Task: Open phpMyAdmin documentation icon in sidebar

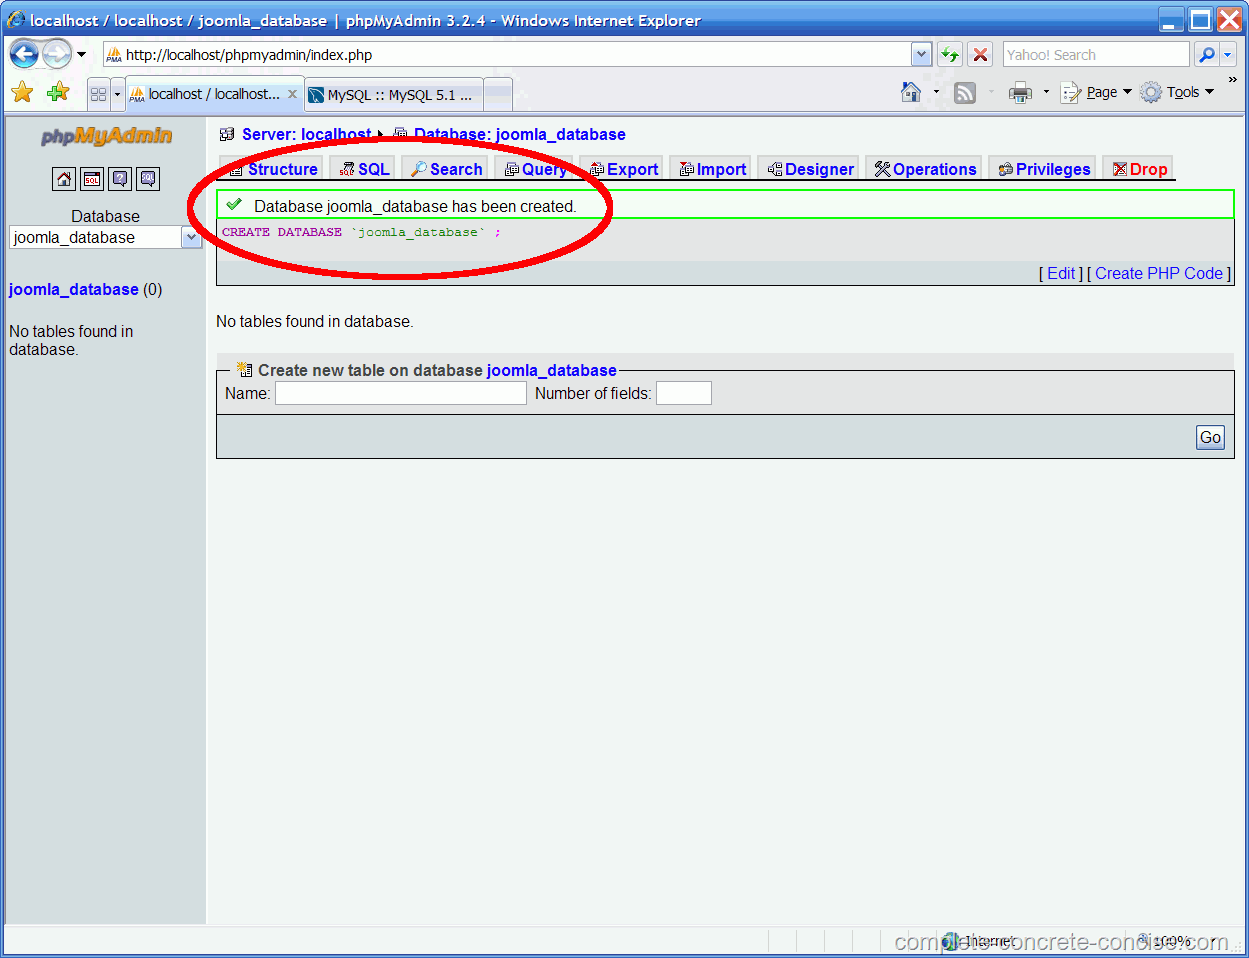Action: pyautogui.click(x=120, y=179)
